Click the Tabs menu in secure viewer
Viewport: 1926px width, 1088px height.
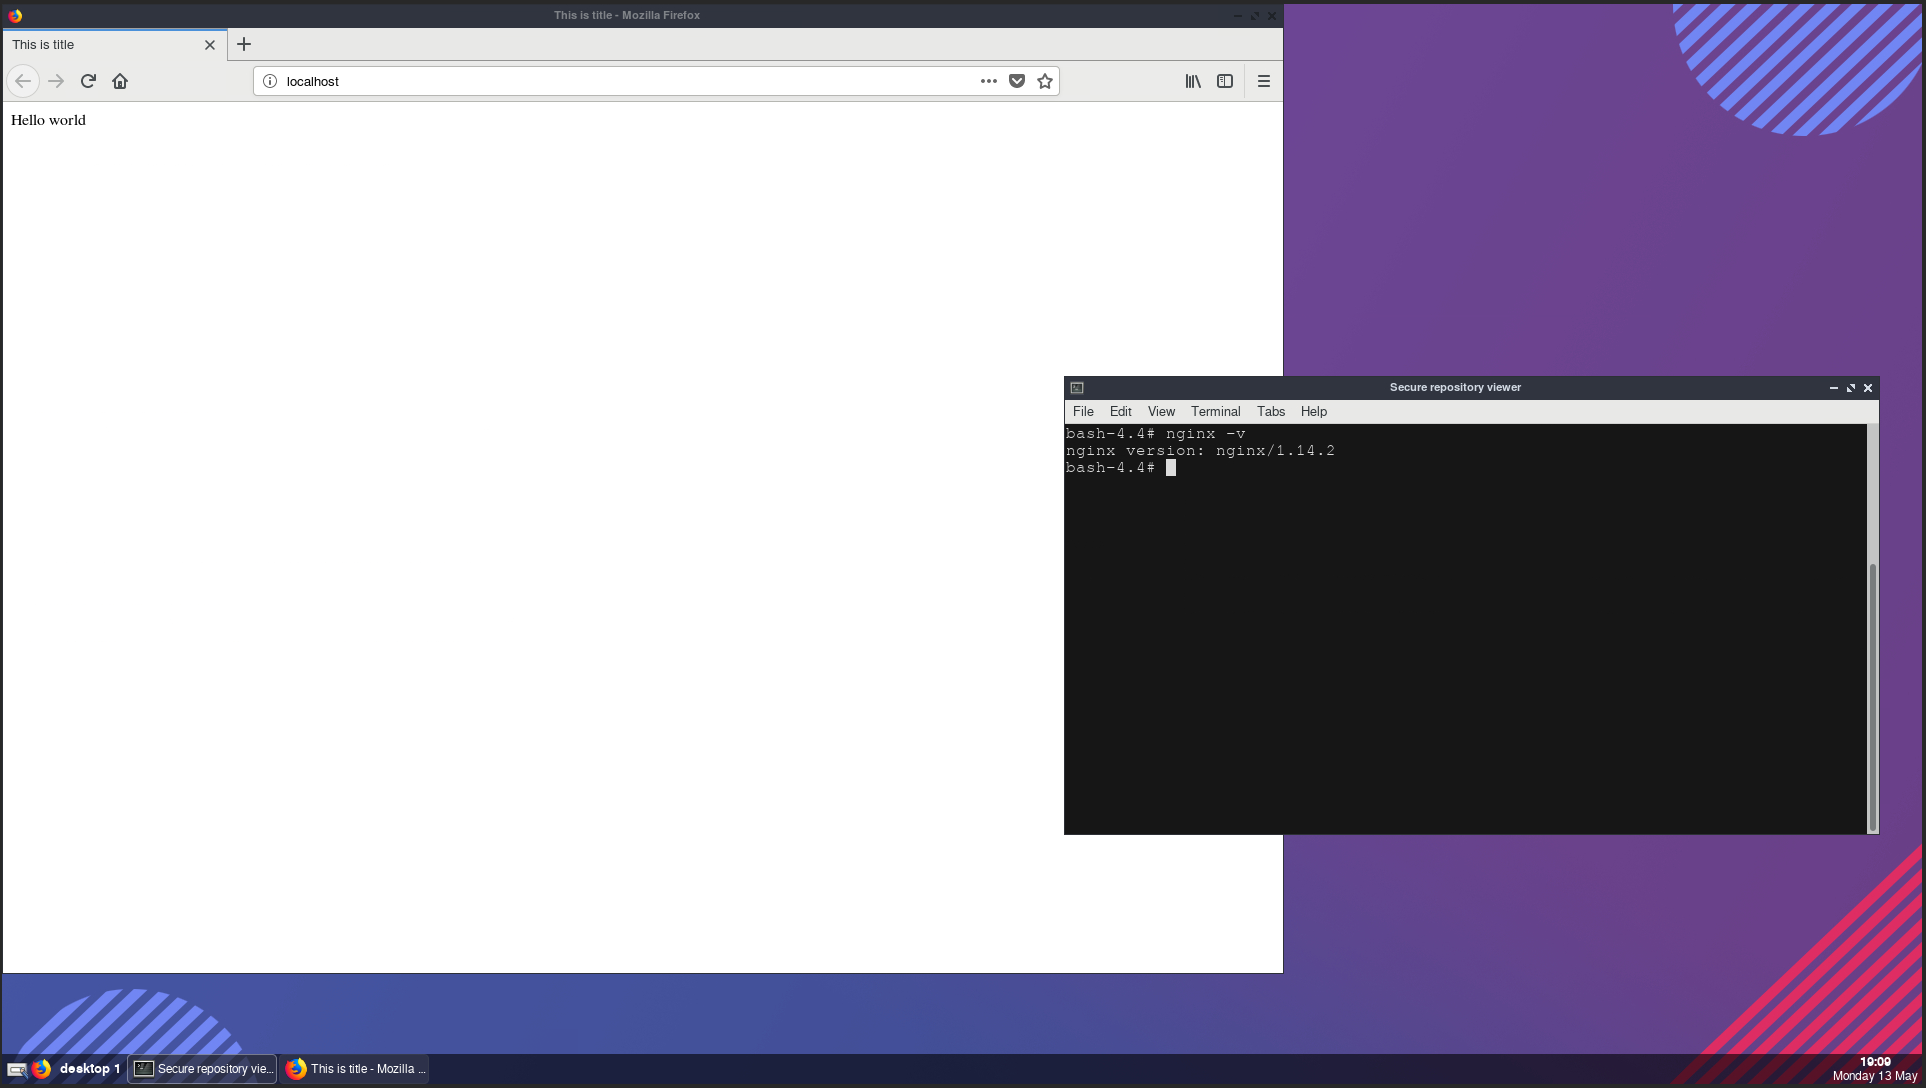[1269, 412]
